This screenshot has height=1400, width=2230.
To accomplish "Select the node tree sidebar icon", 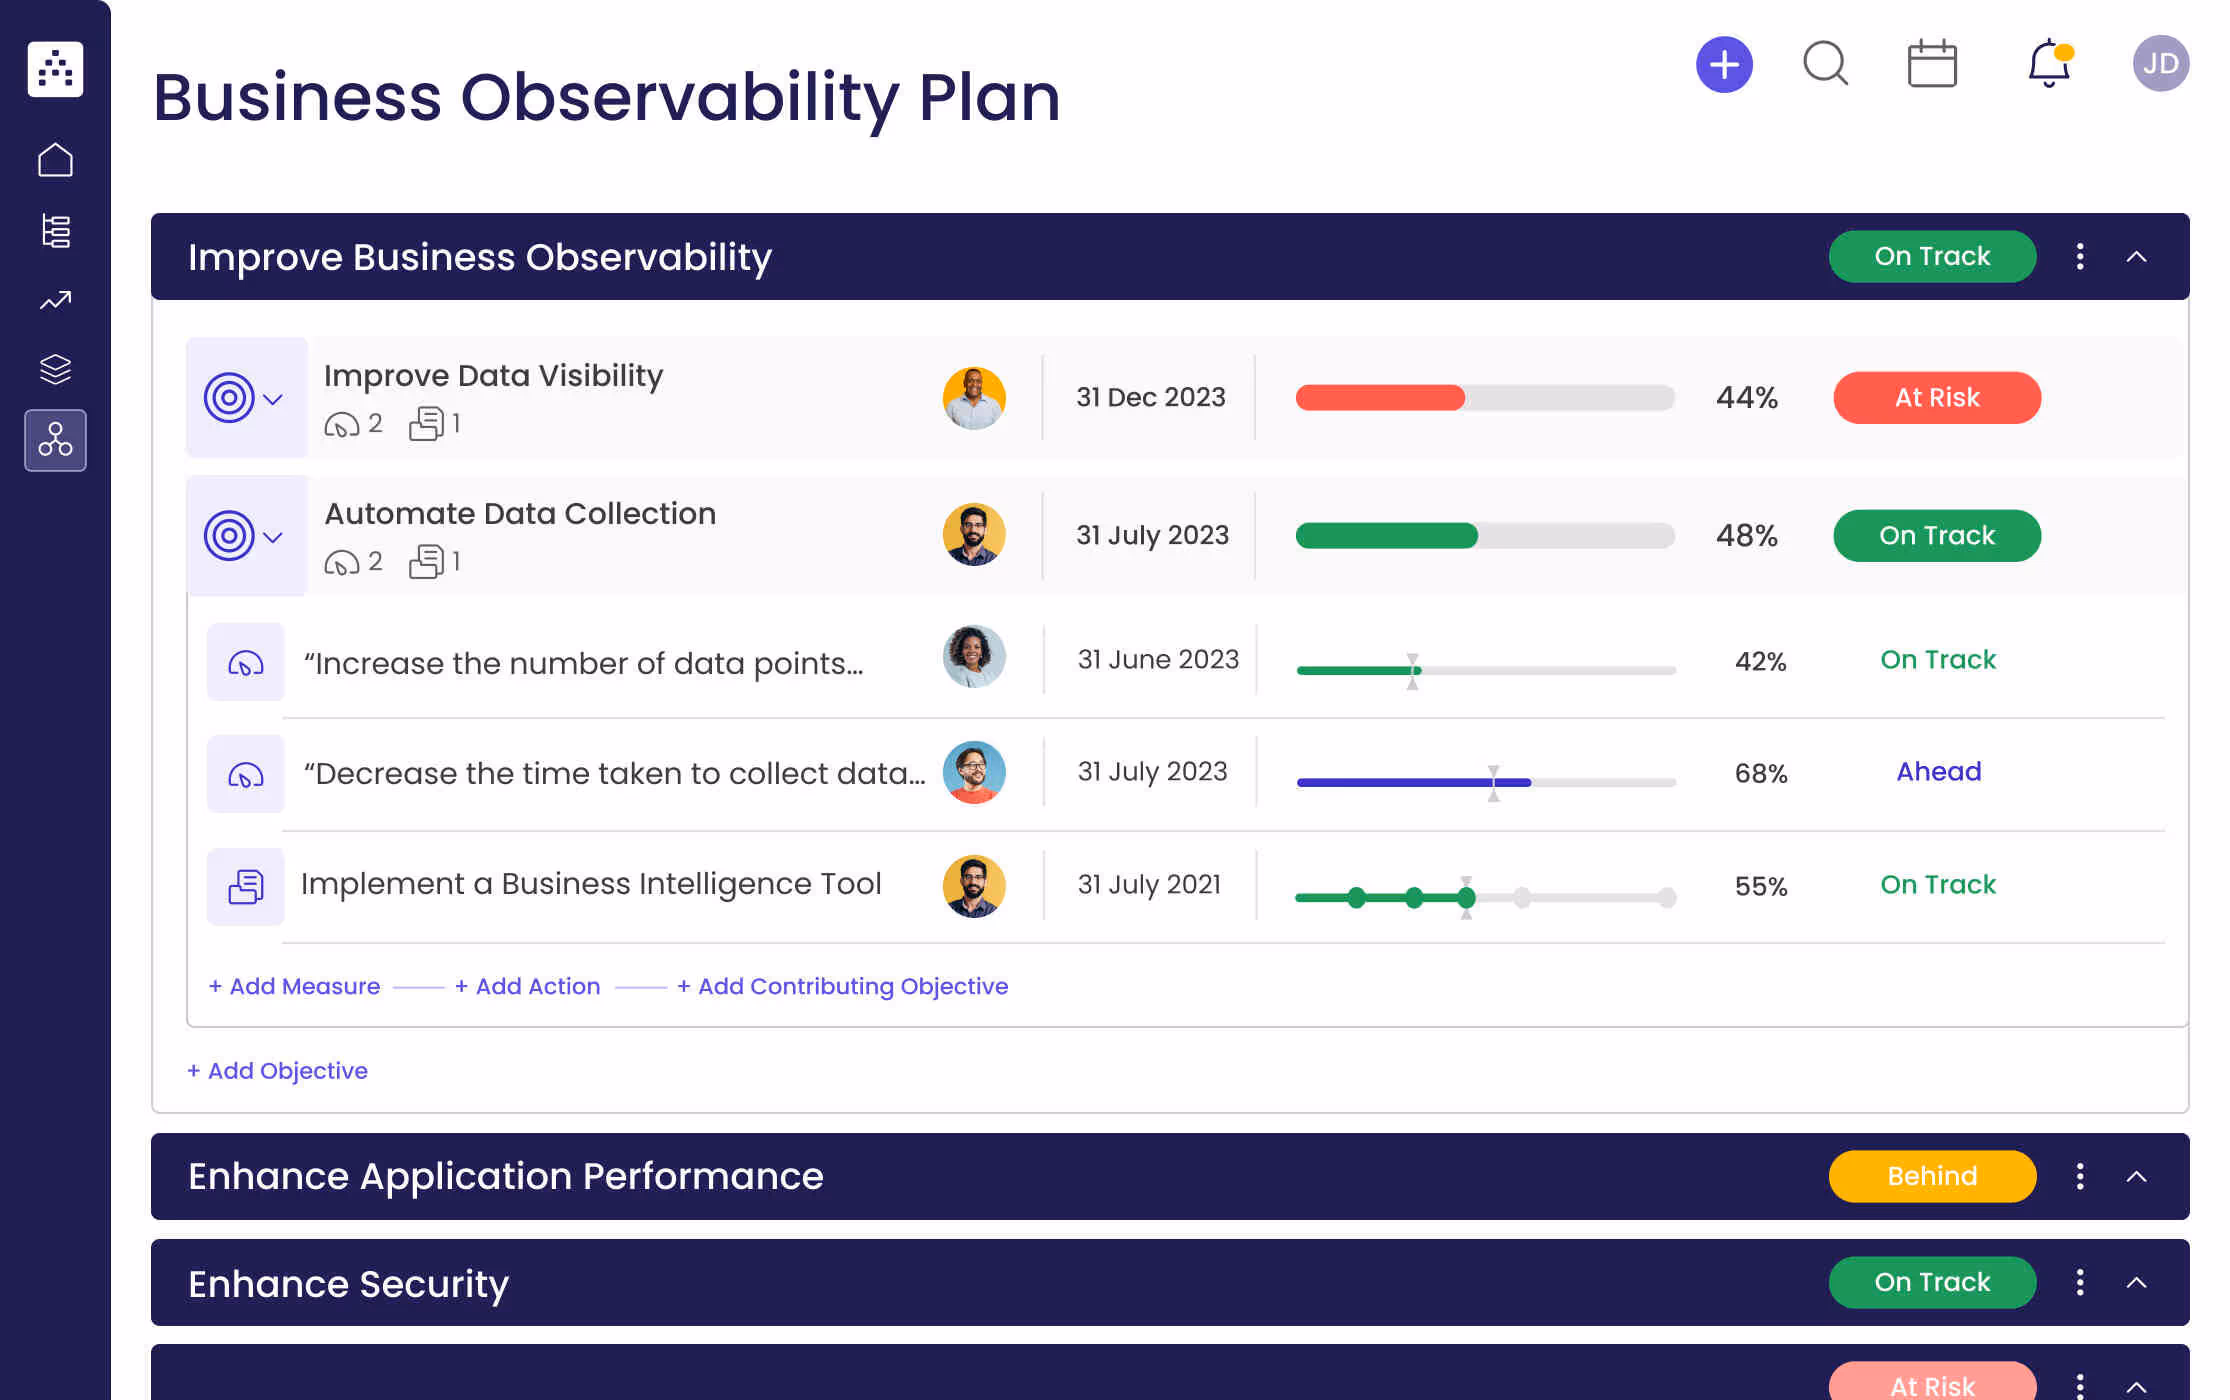I will click(x=56, y=440).
